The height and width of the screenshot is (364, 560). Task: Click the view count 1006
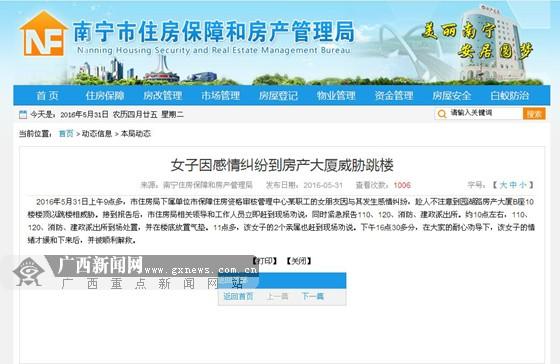[x=402, y=185]
